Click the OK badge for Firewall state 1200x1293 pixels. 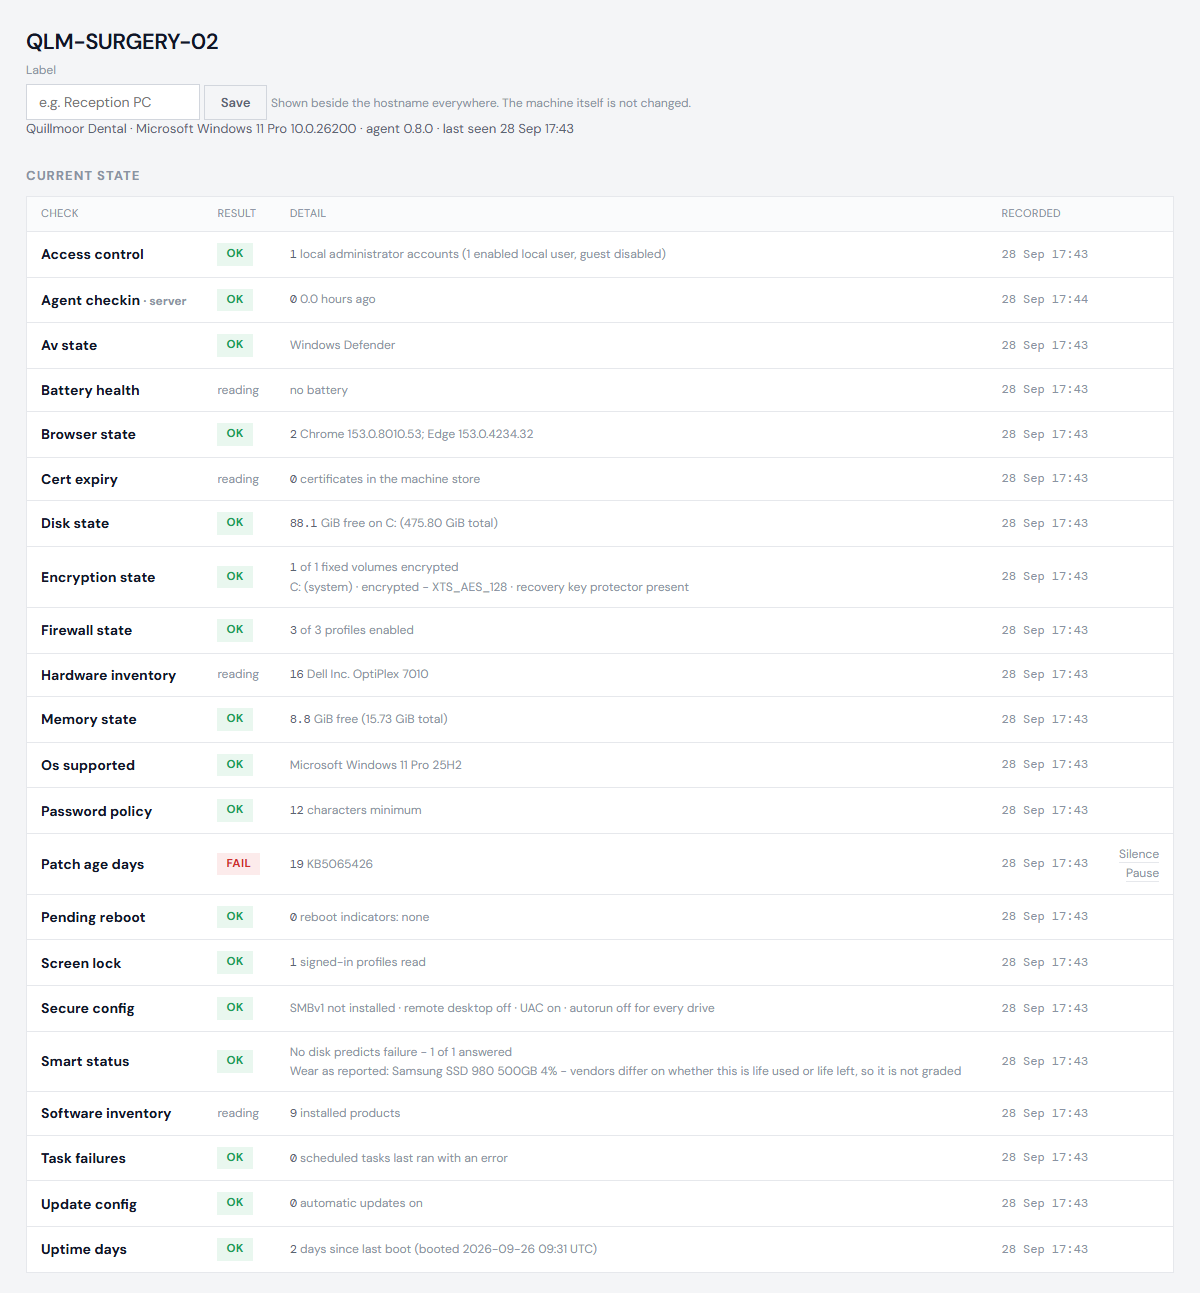tap(235, 630)
